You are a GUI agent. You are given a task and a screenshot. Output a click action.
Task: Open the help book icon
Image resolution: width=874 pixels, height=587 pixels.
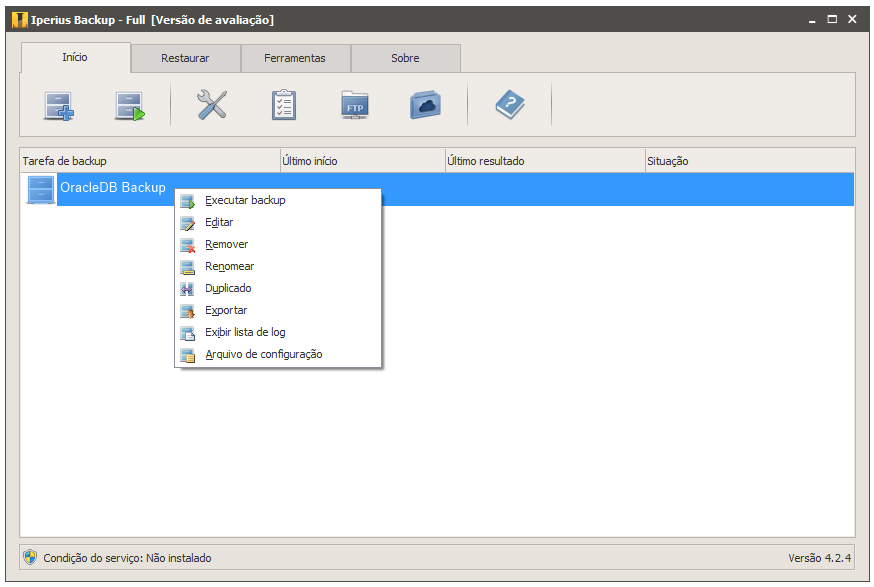click(x=510, y=105)
